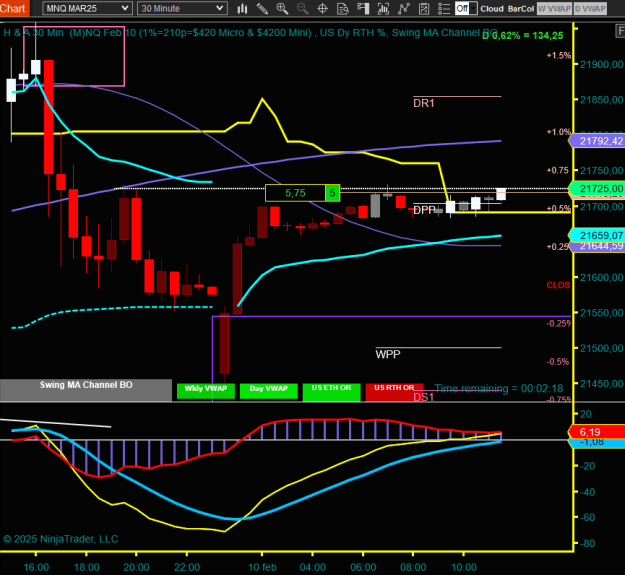
Task: Click the Time remaining countdown text
Action: (499, 388)
